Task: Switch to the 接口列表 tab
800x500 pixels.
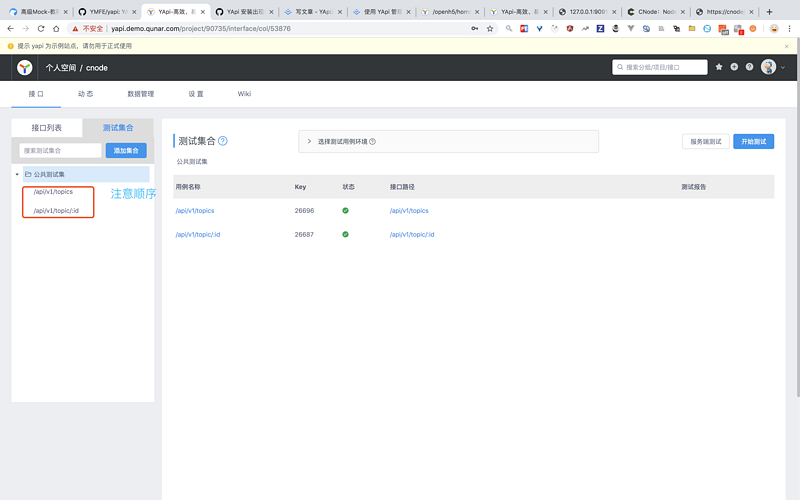Action: 47,128
